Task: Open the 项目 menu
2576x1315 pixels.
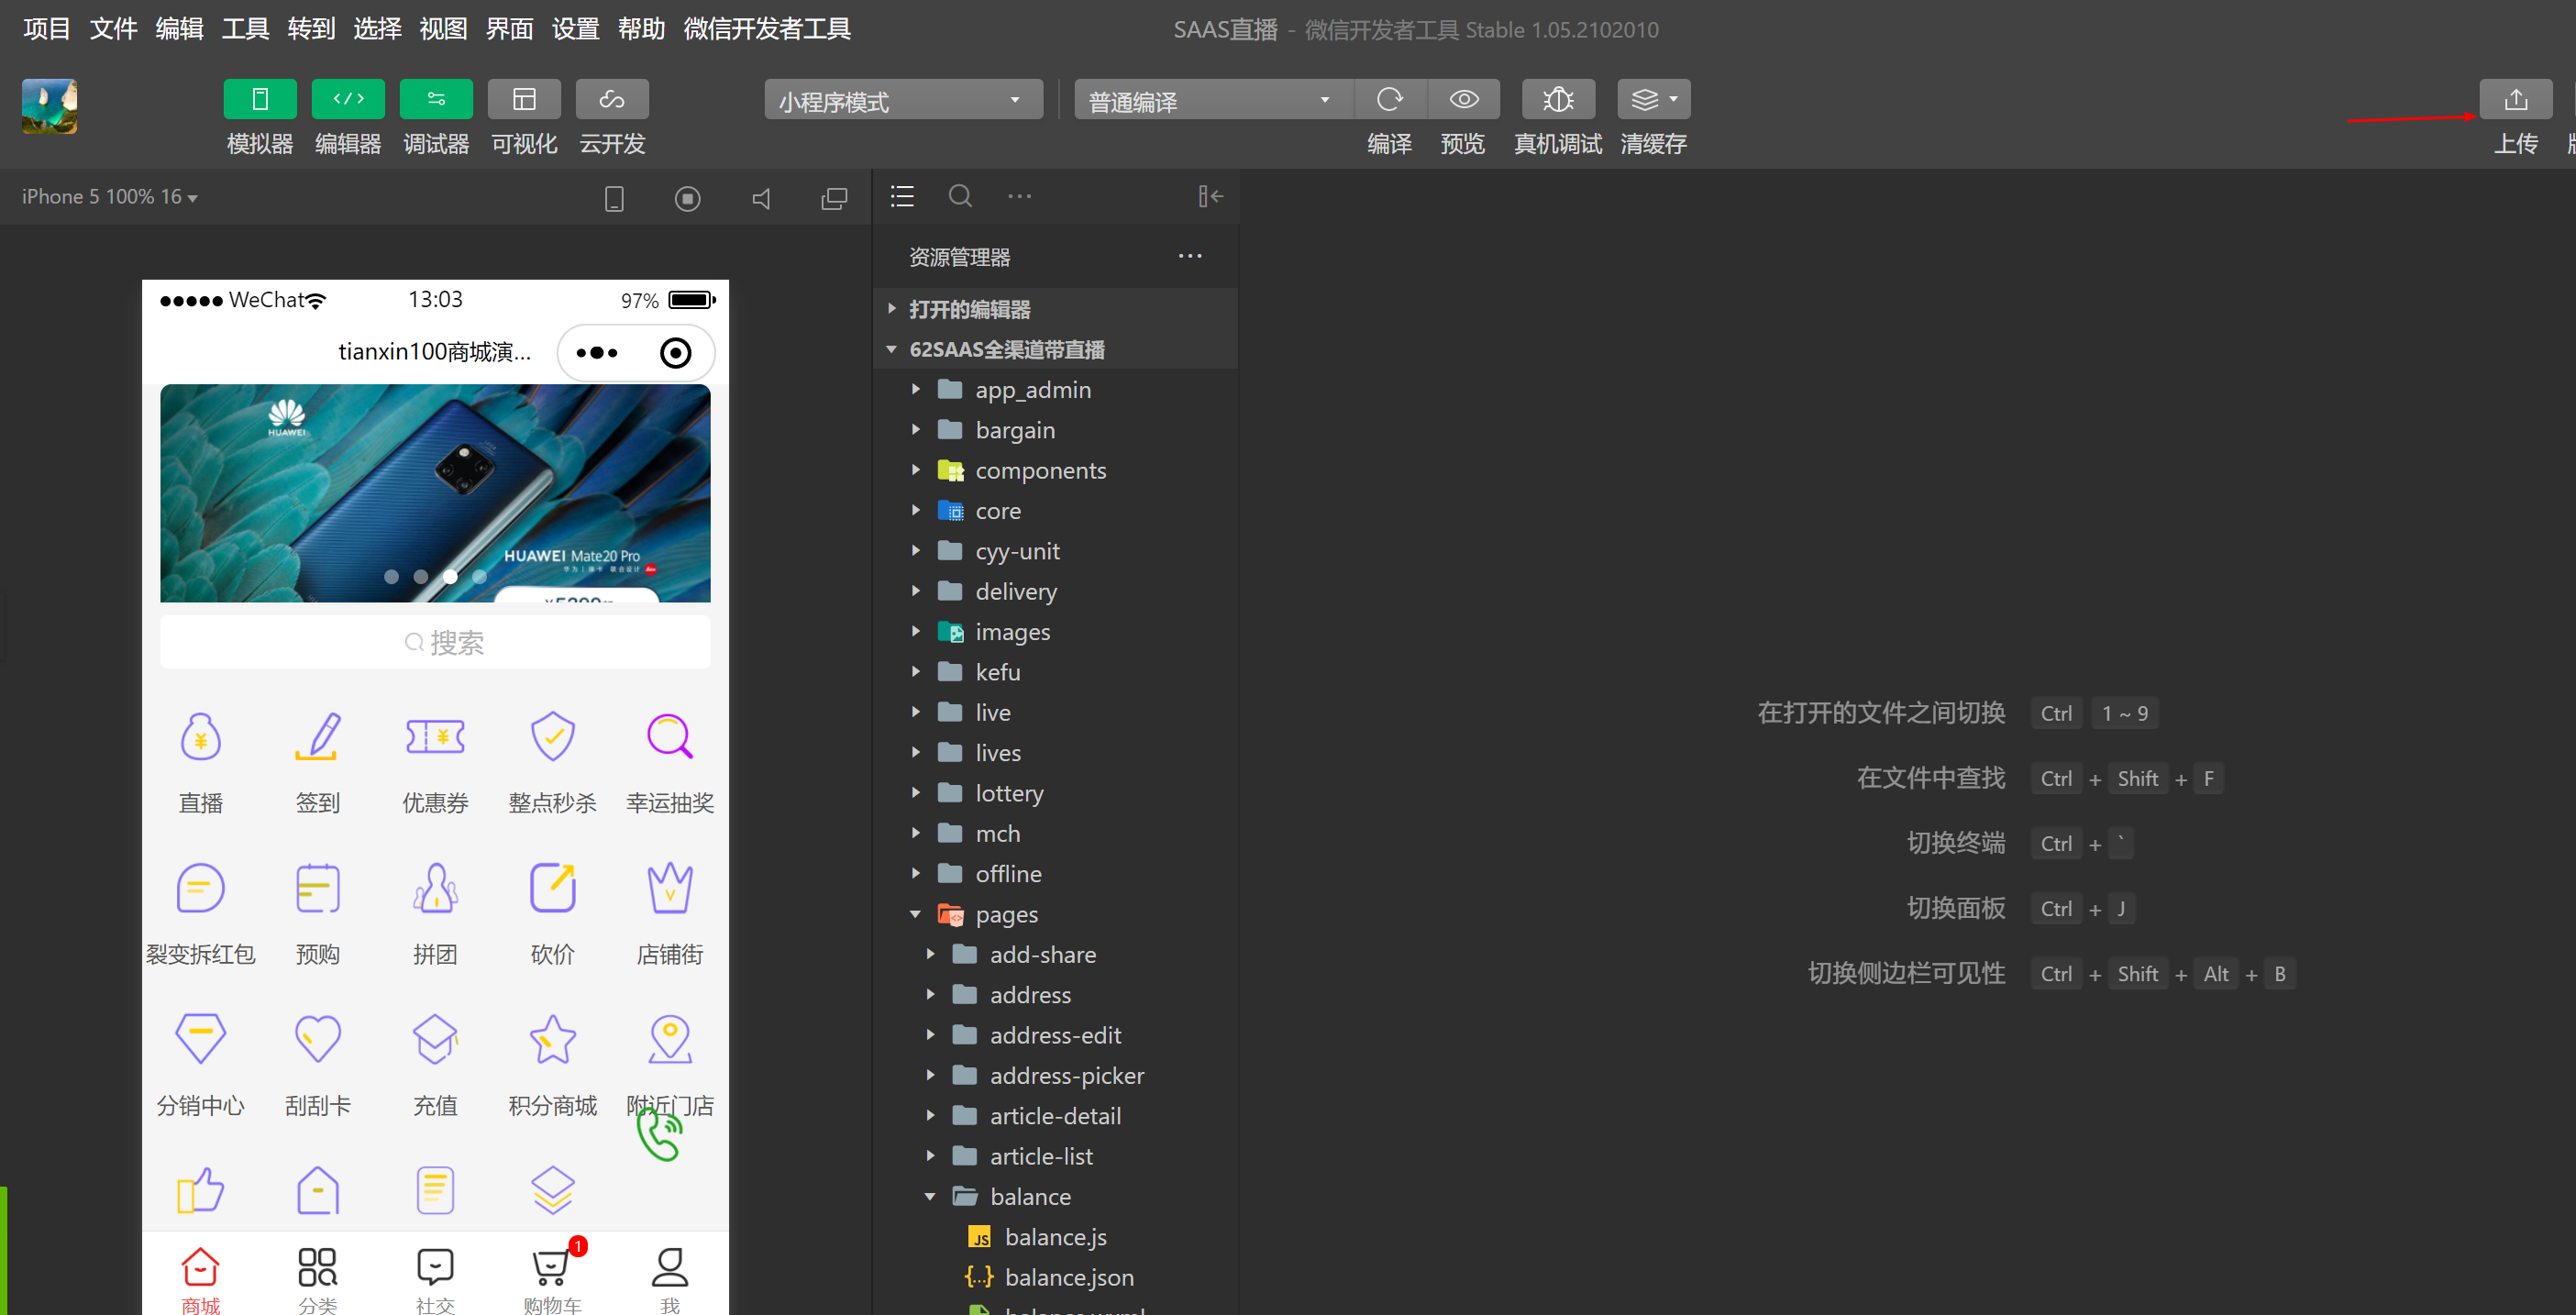Action: click(47, 28)
